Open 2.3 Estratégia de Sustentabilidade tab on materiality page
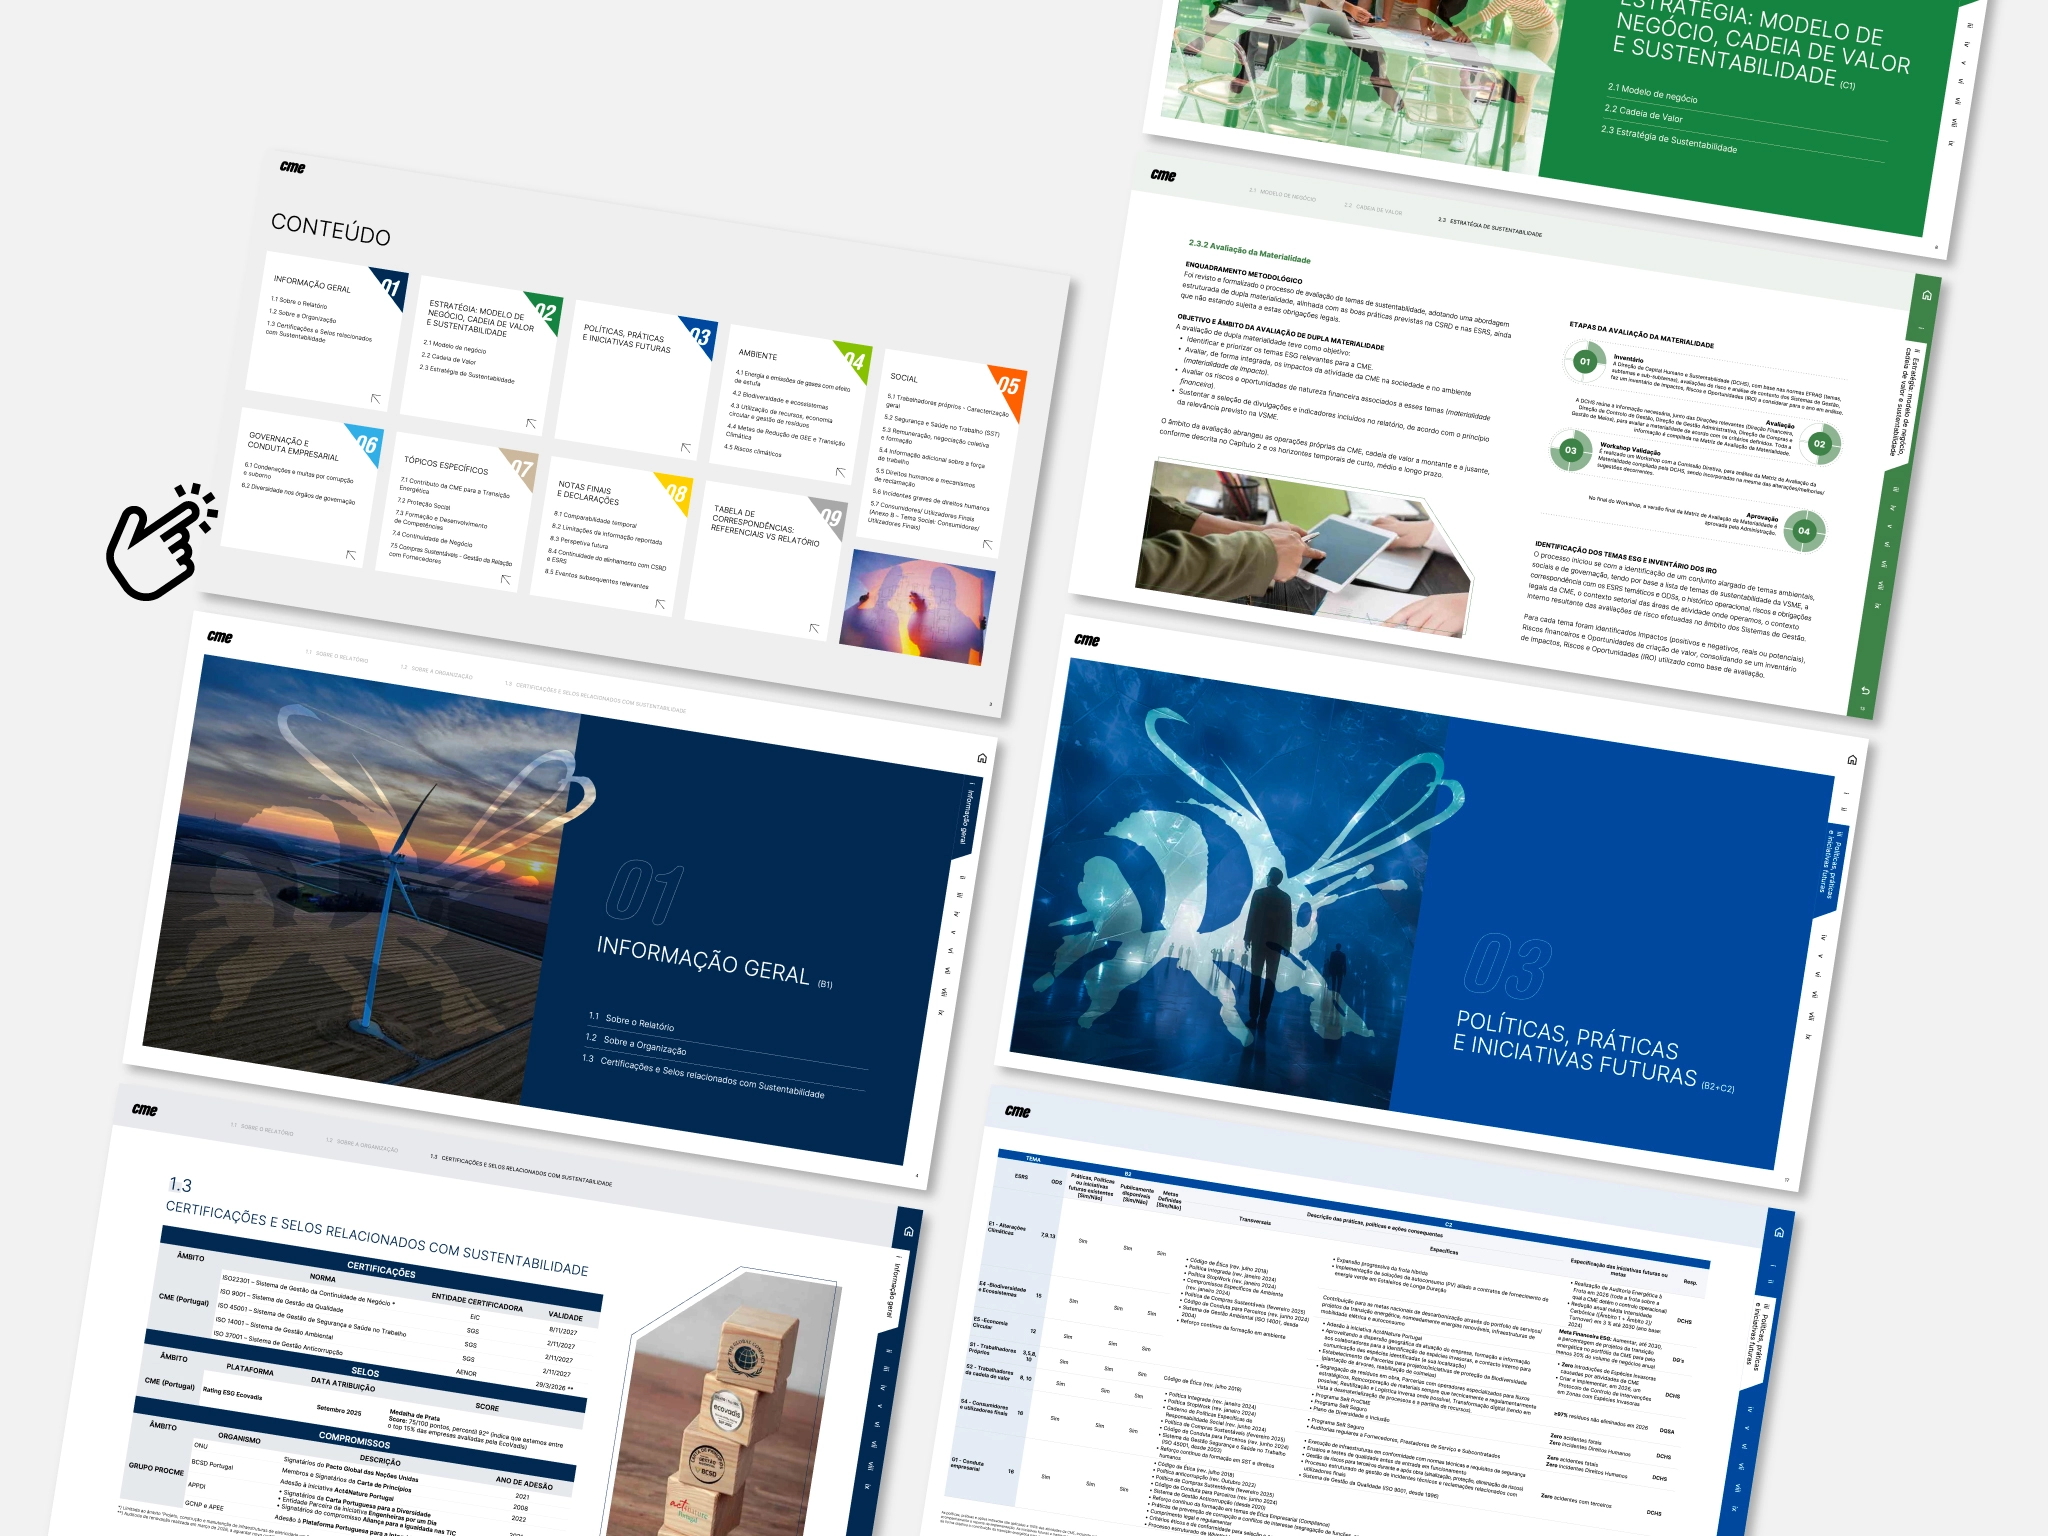Image resolution: width=2048 pixels, height=1536 pixels. click(1489, 227)
